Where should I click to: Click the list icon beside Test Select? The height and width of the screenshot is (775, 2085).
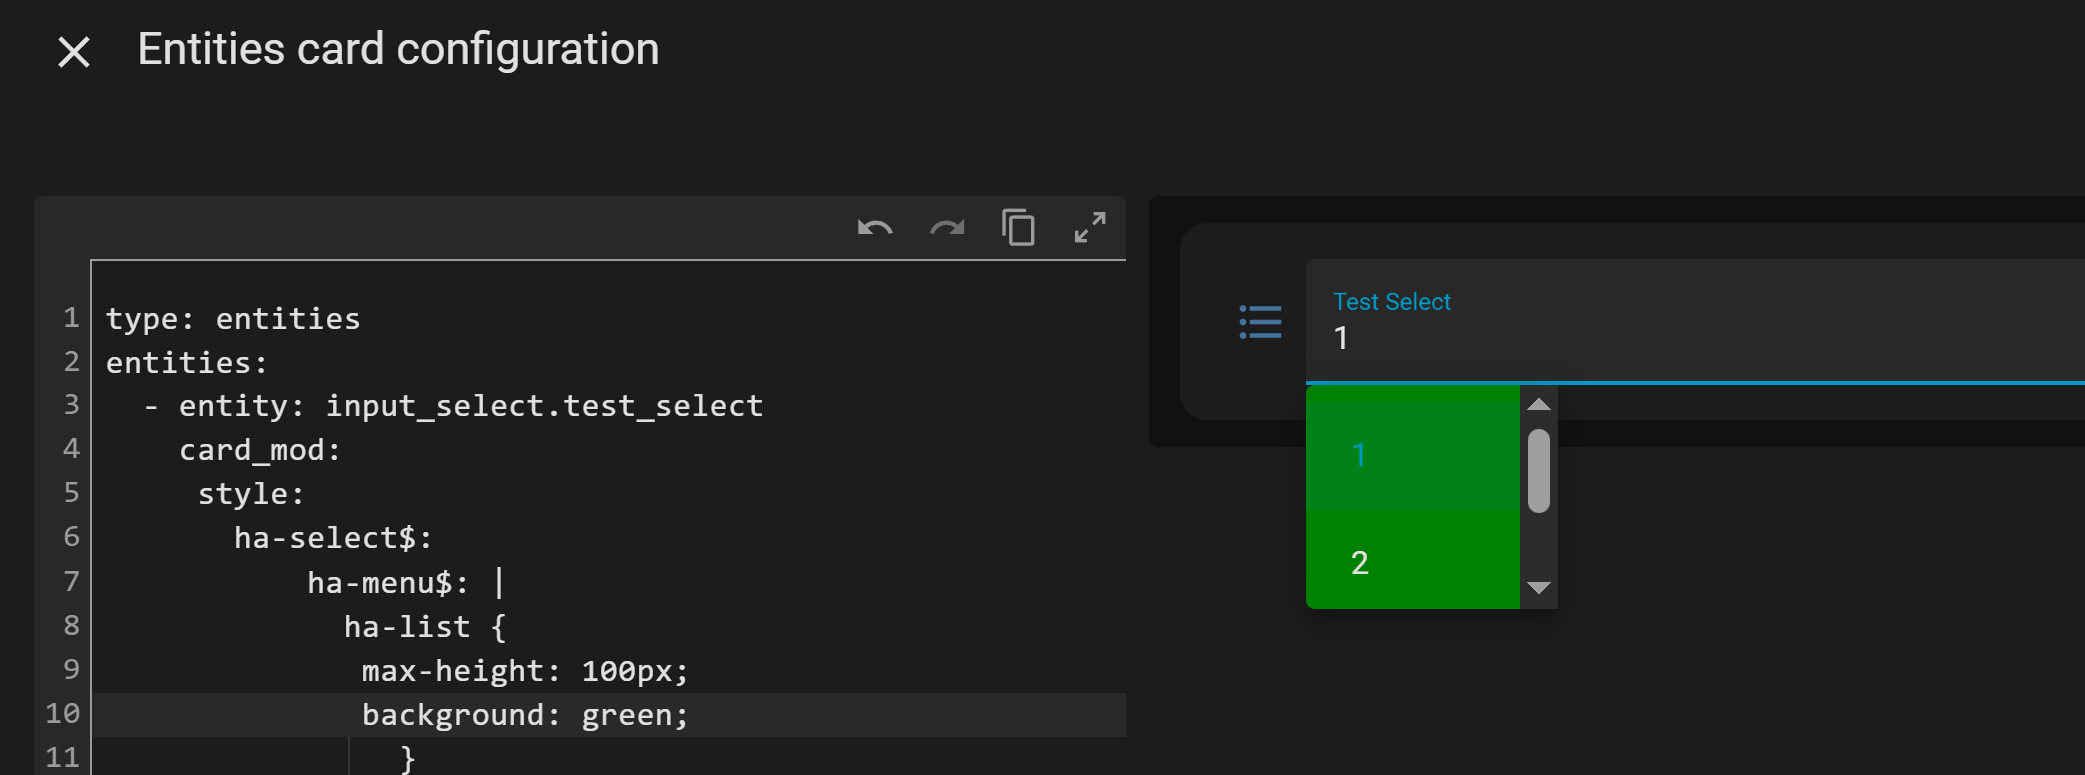click(x=1260, y=322)
